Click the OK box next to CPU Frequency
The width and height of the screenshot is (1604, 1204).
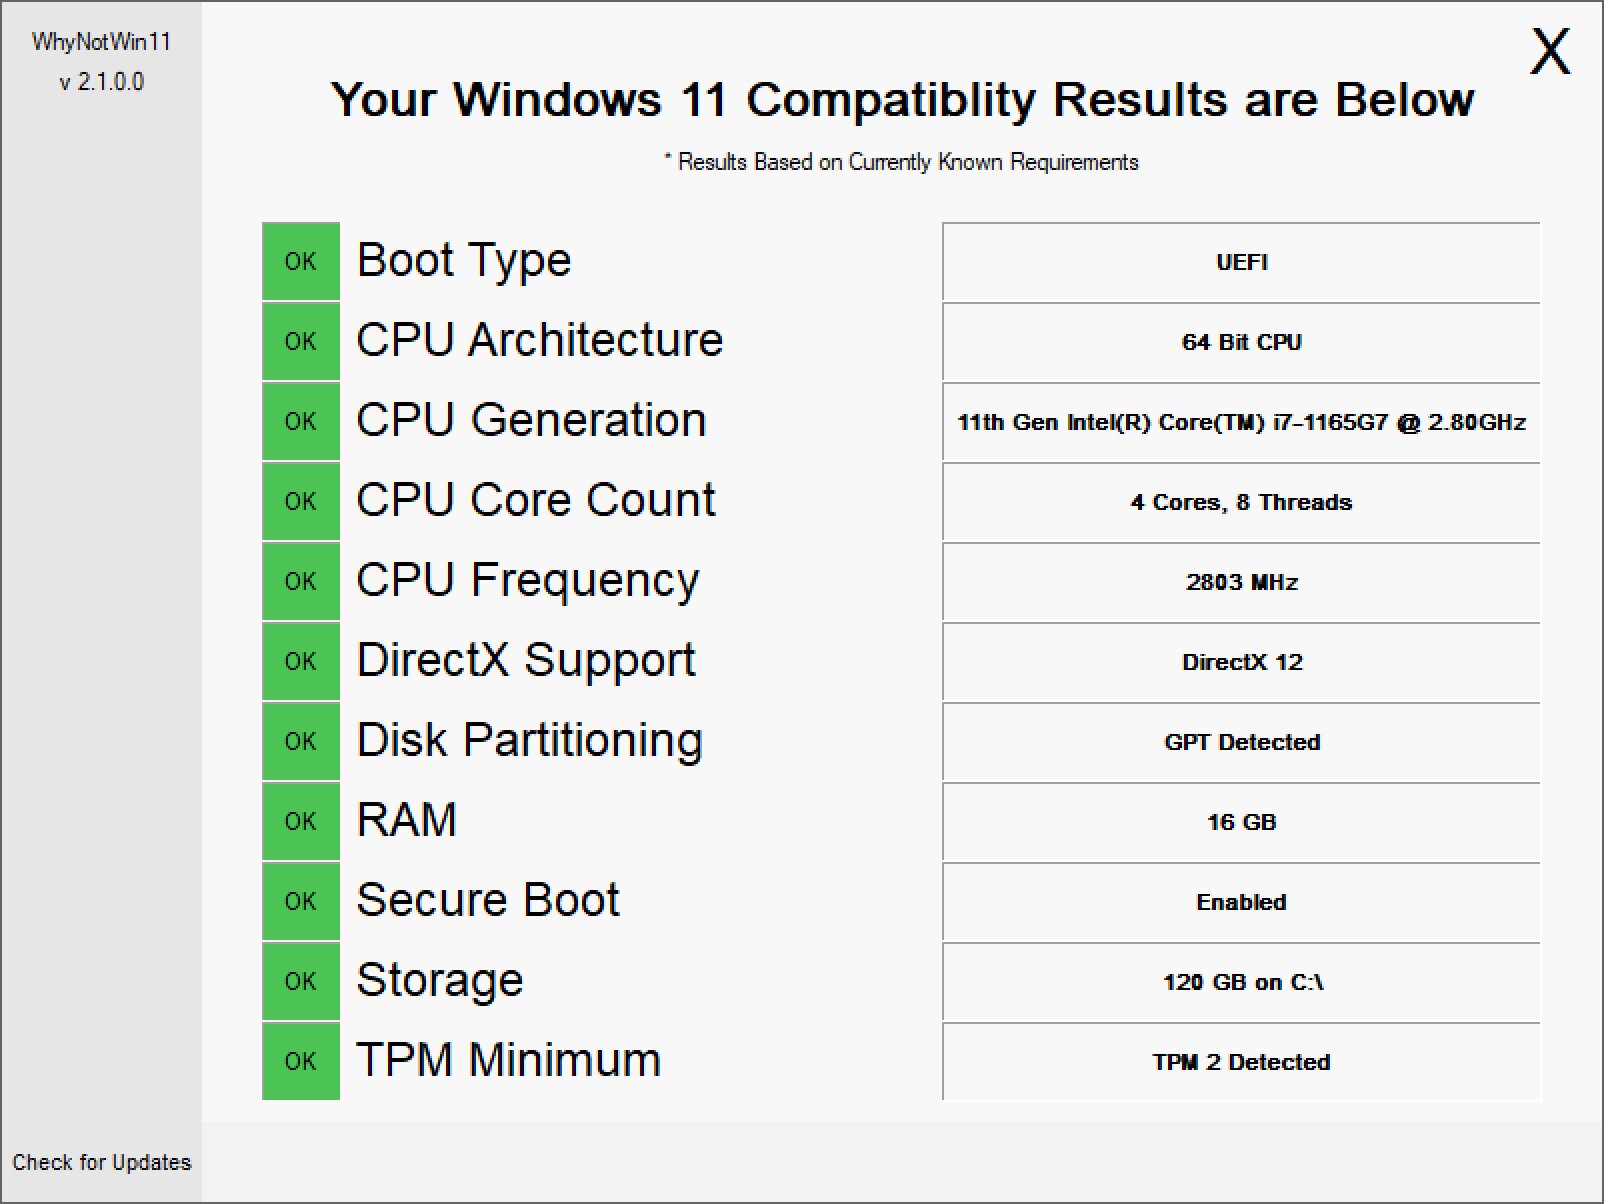(x=300, y=581)
